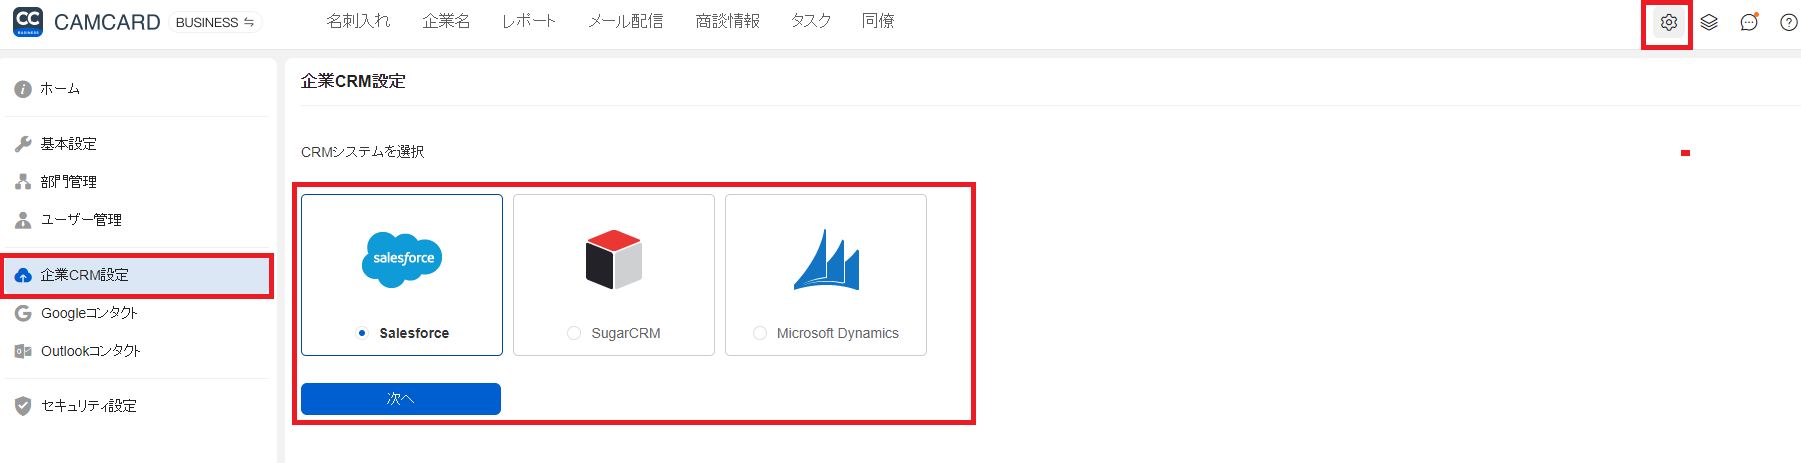Screen dimensions: 1801x463
Task: Click the CamCard CC logo
Action: click(x=28, y=22)
